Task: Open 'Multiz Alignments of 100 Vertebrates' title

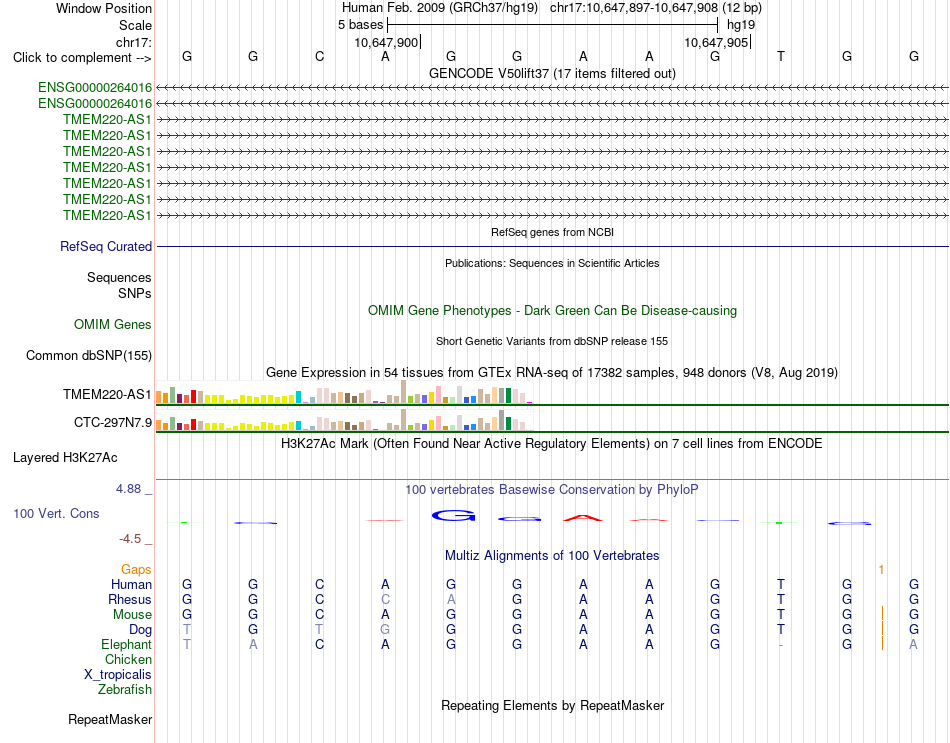Action: click(x=552, y=556)
